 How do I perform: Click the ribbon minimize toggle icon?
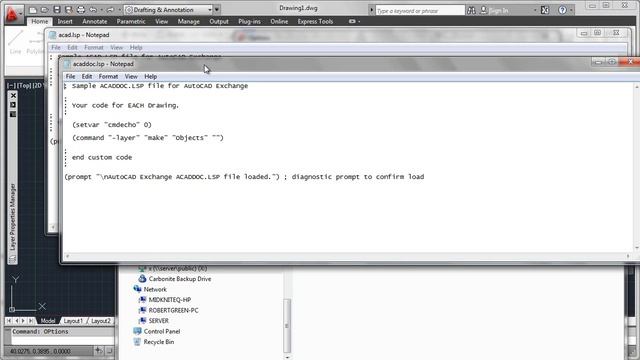point(352,21)
